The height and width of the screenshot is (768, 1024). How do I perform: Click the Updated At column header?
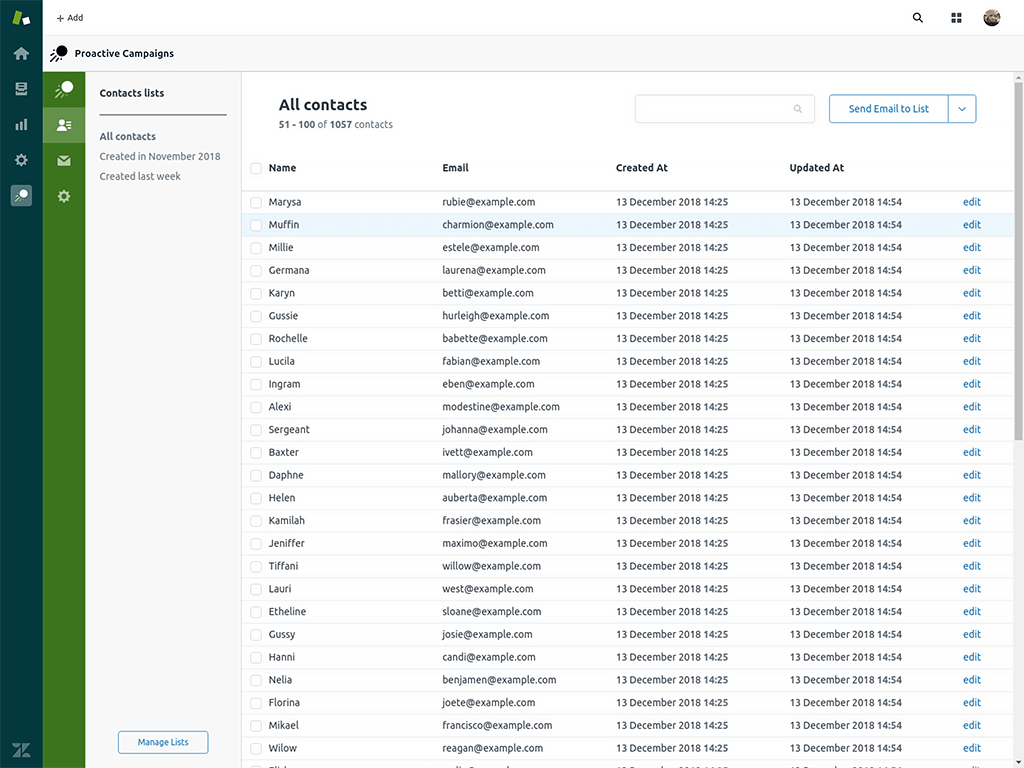[x=816, y=168]
